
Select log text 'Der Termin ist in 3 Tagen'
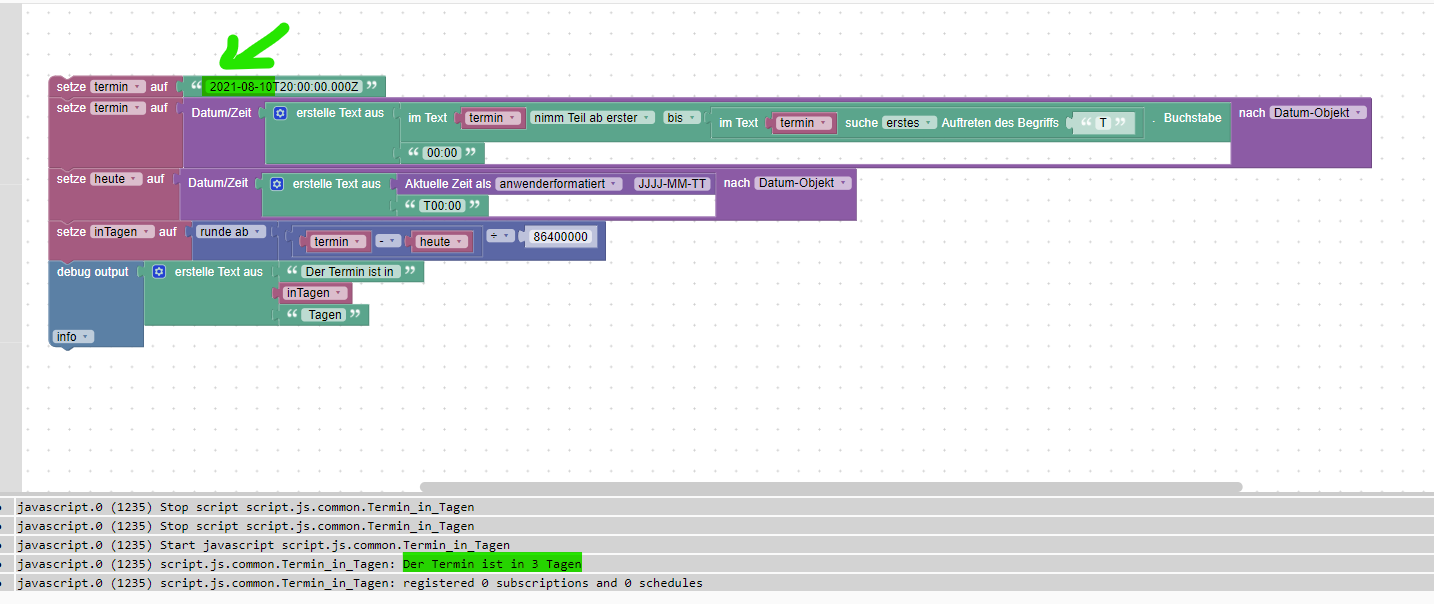click(x=492, y=564)
